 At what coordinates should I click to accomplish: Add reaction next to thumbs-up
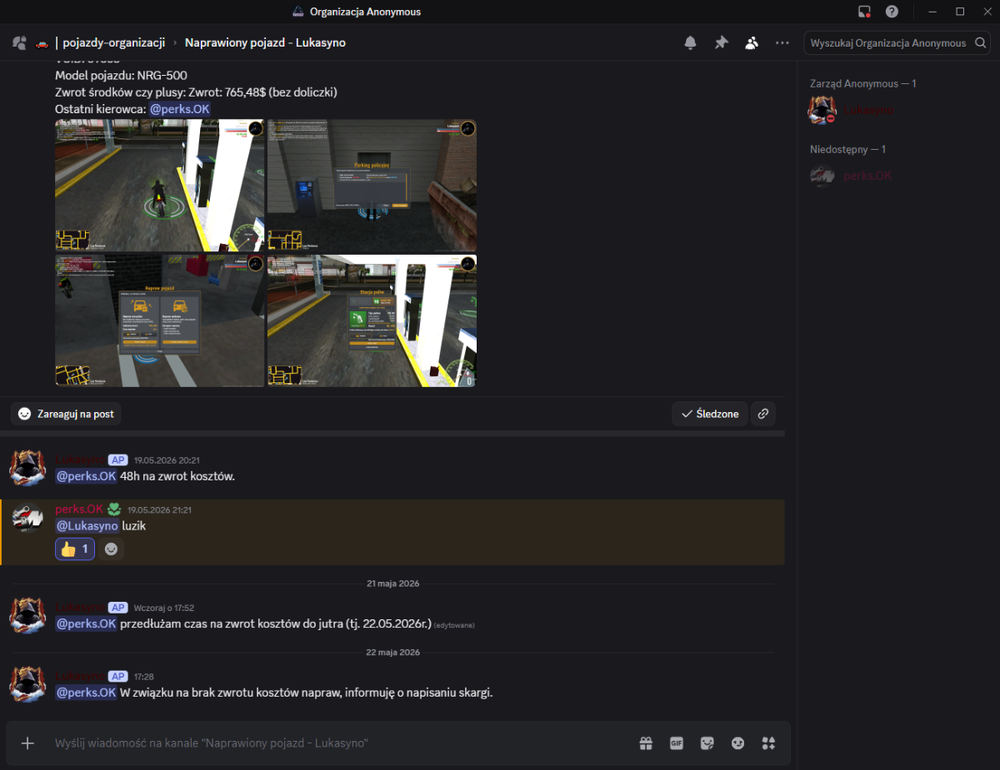[111, 549]
